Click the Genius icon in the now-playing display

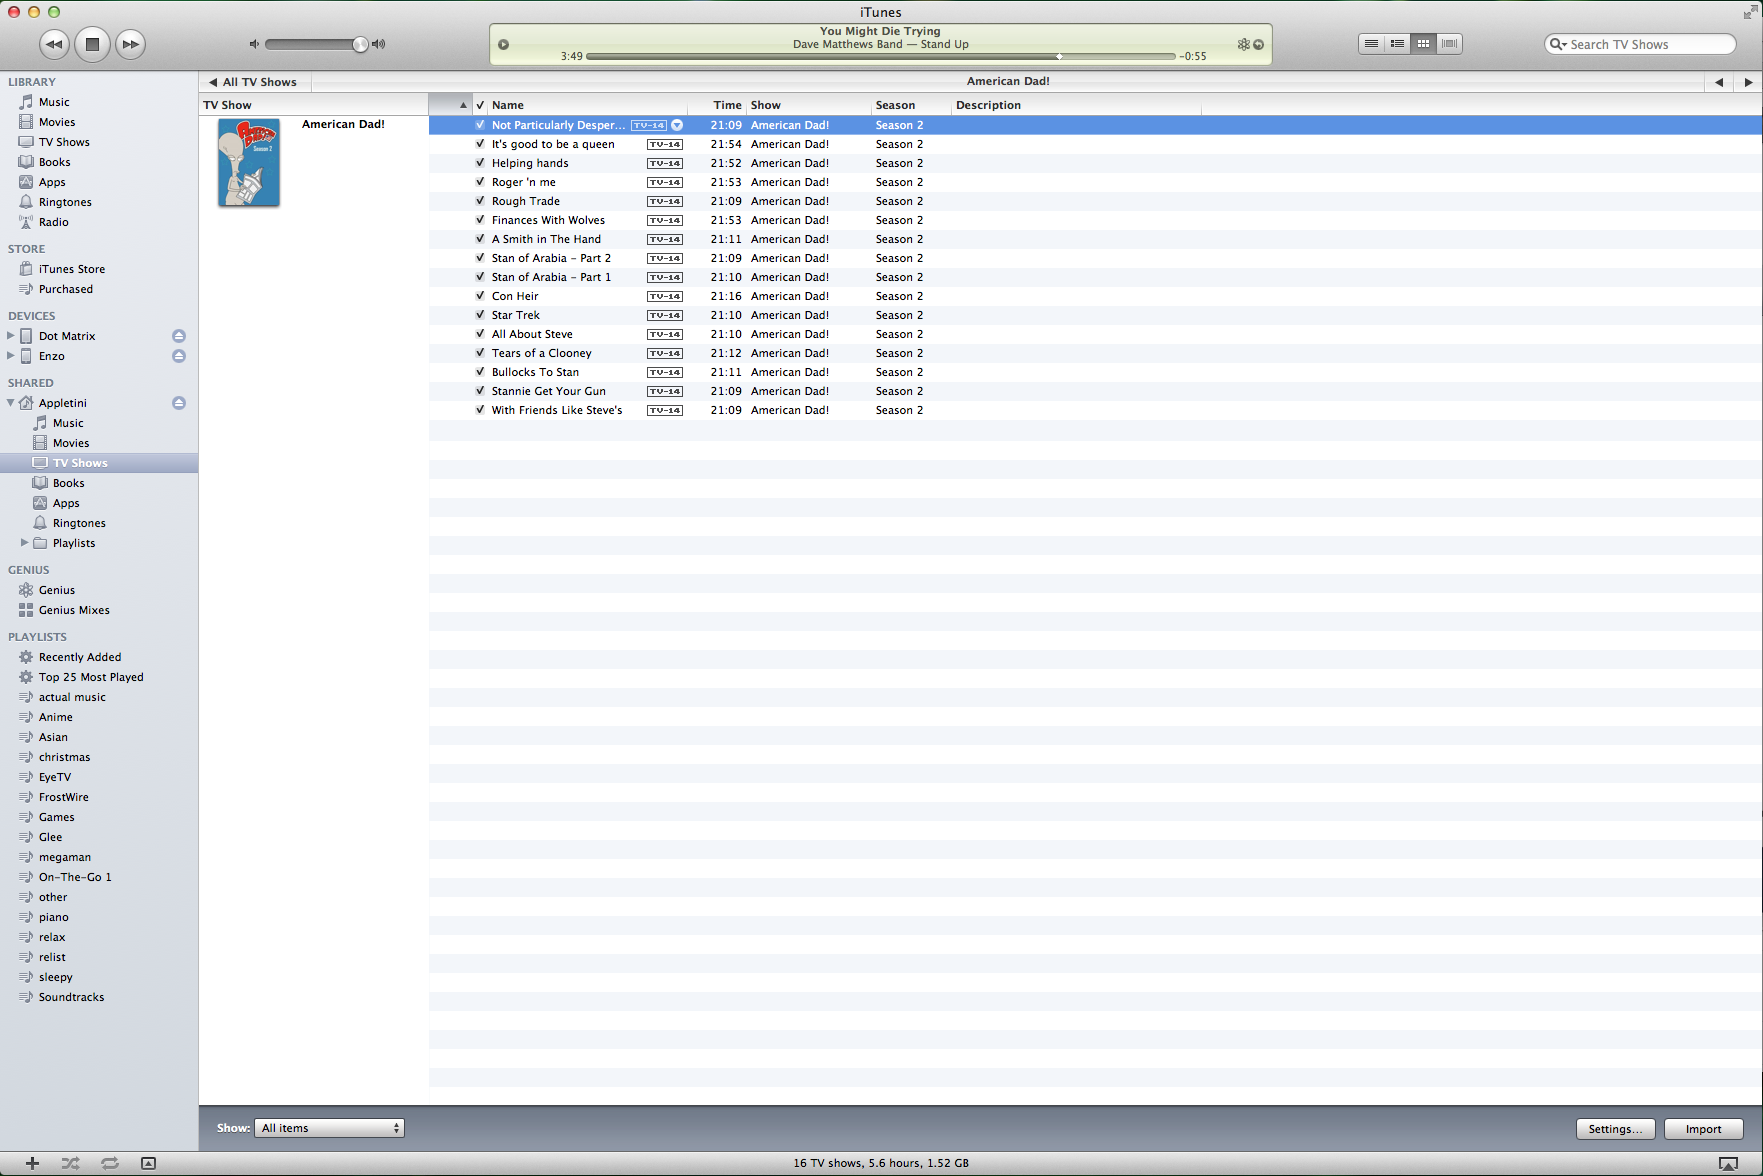click(1244, 44)
